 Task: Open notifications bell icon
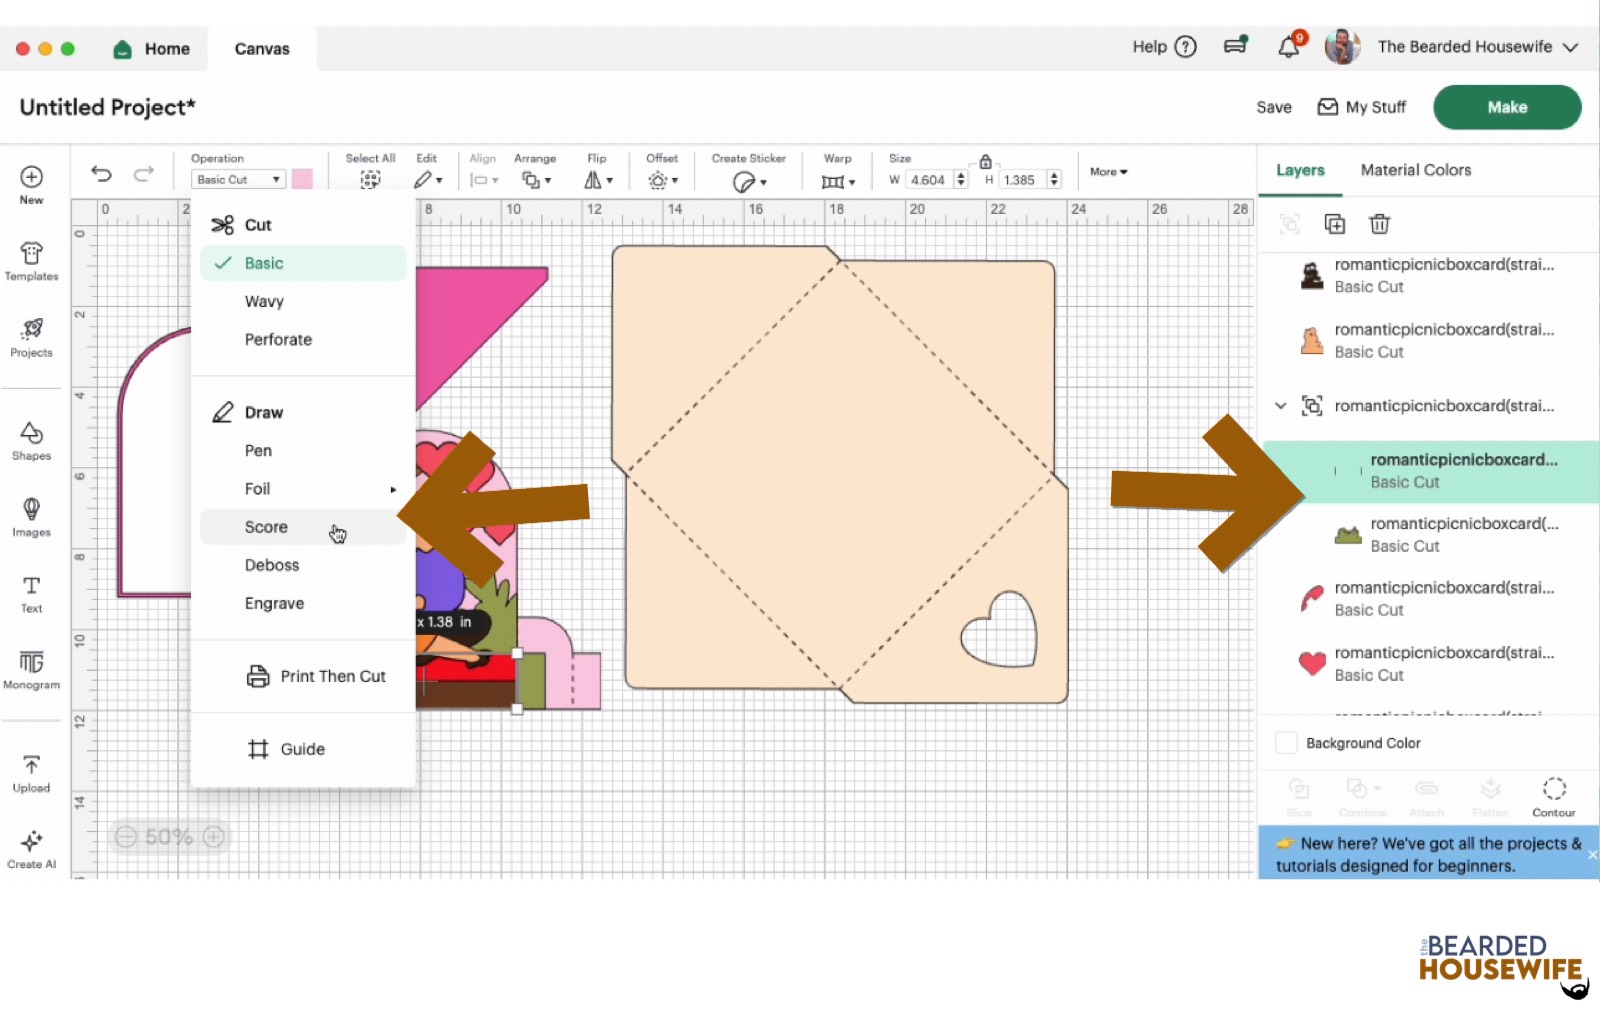coord(1289,47)
